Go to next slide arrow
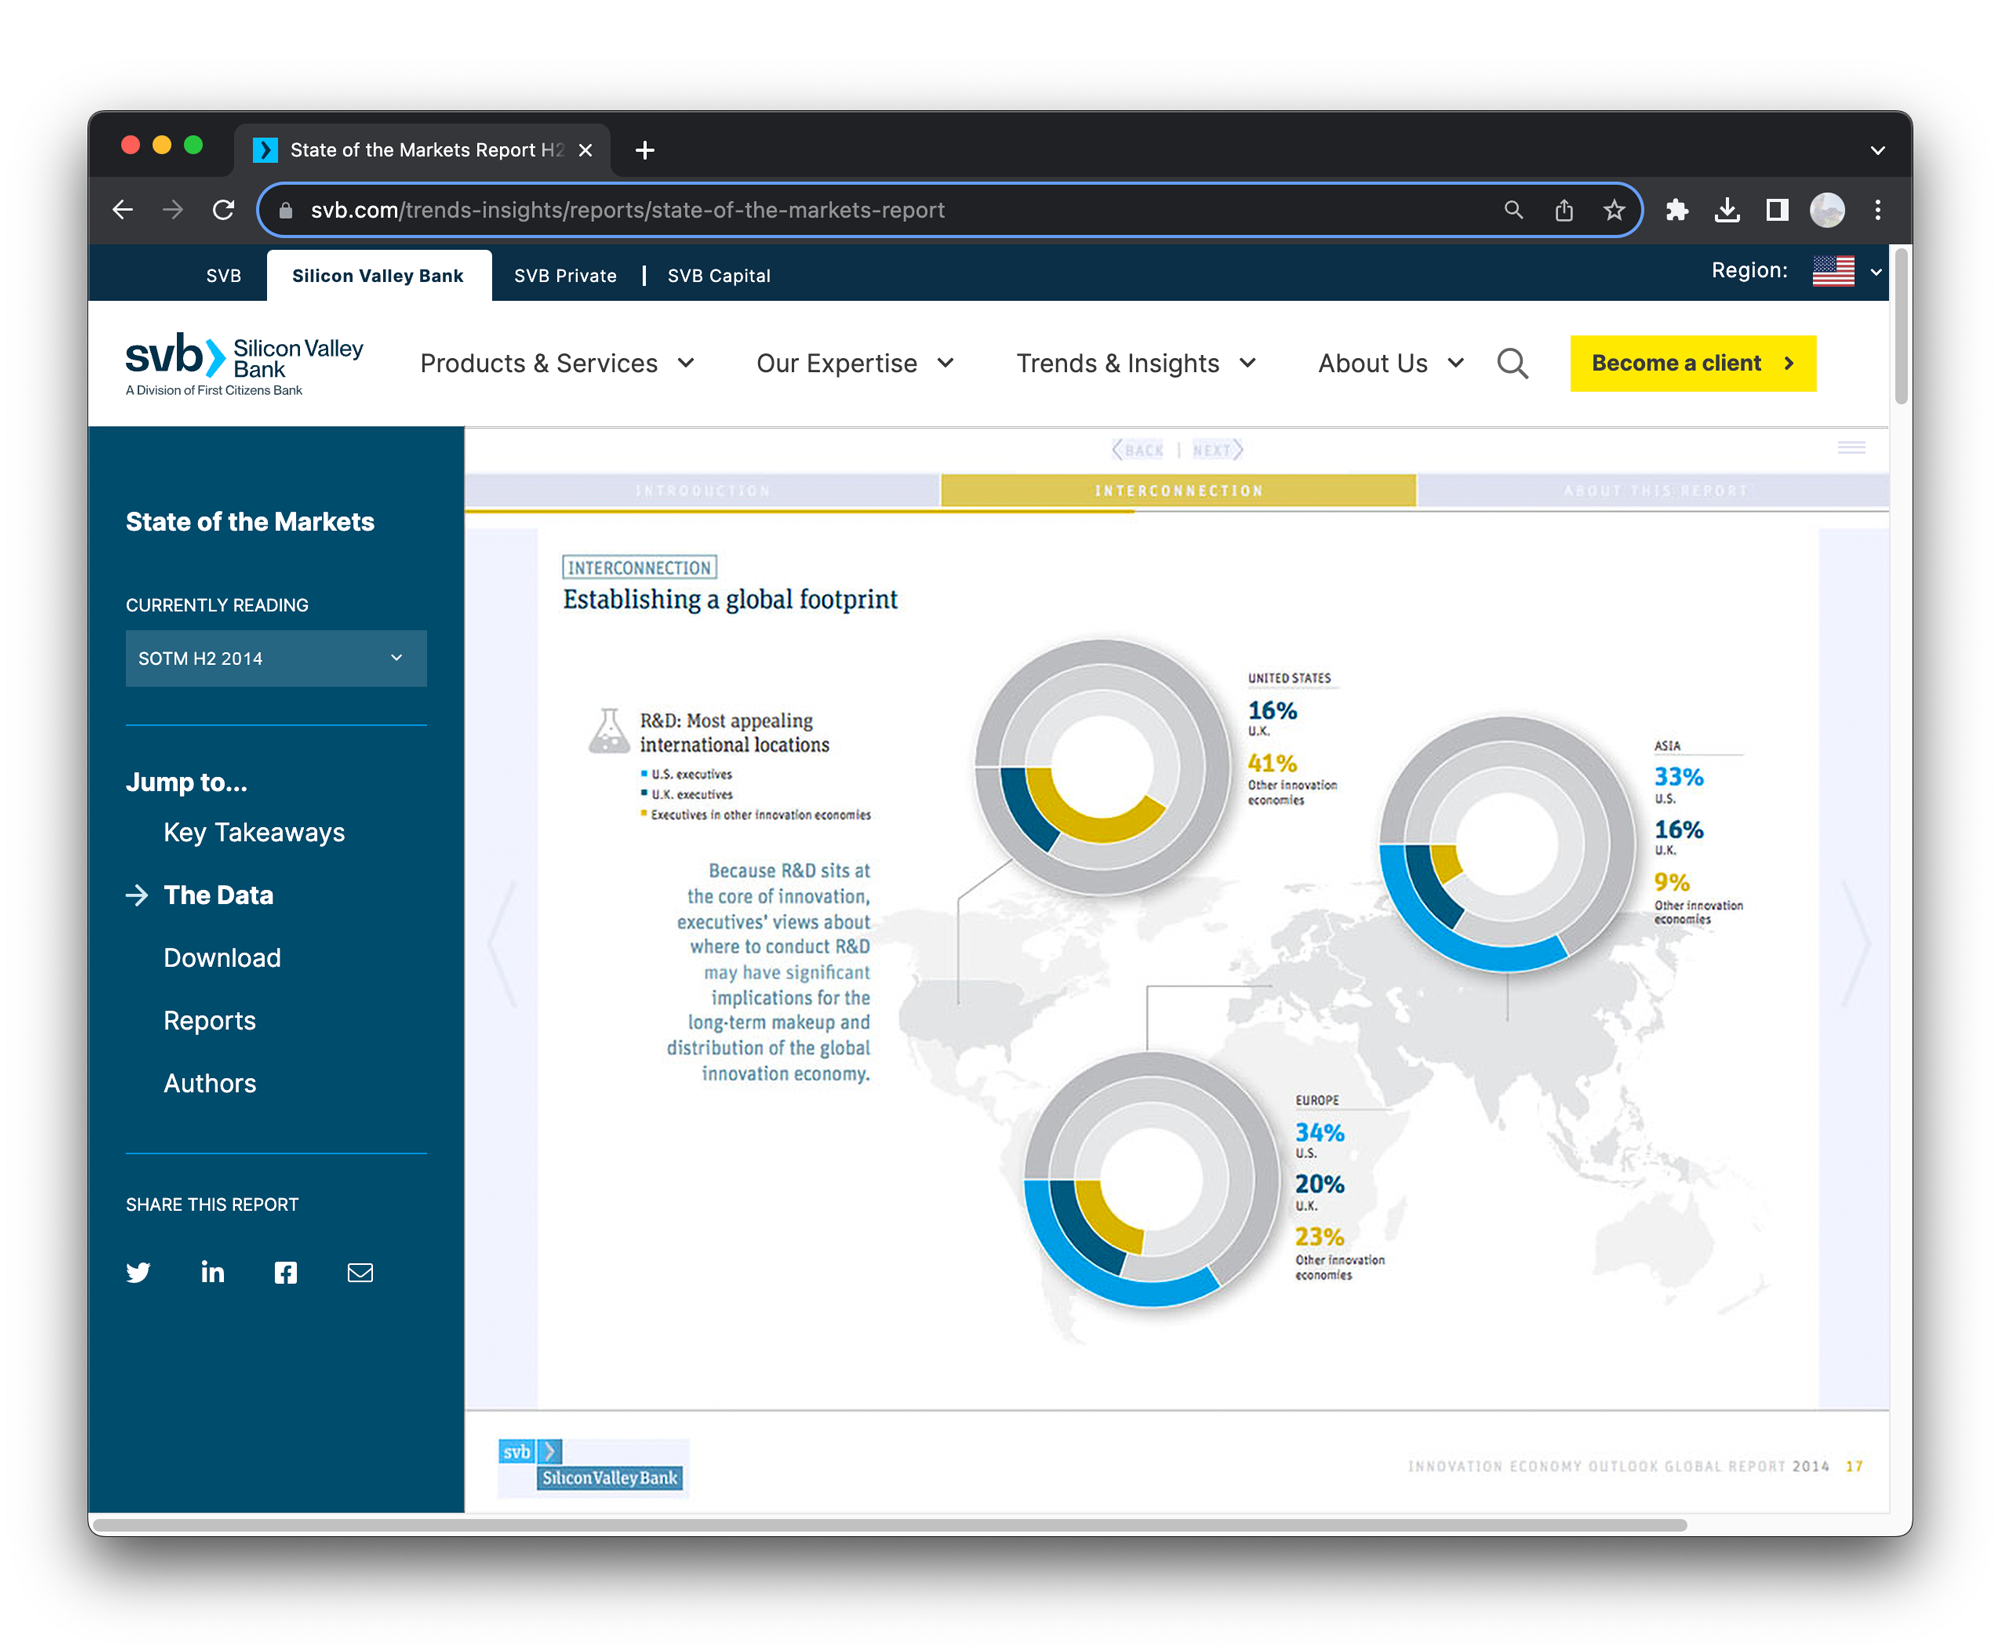The image size is (2000, 1652). pos(1856,943)
